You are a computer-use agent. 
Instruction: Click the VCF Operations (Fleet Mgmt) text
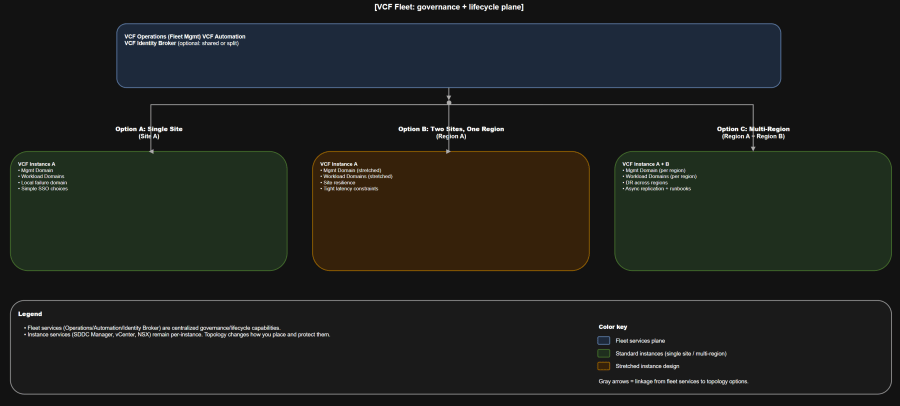[x=162, y=37]
